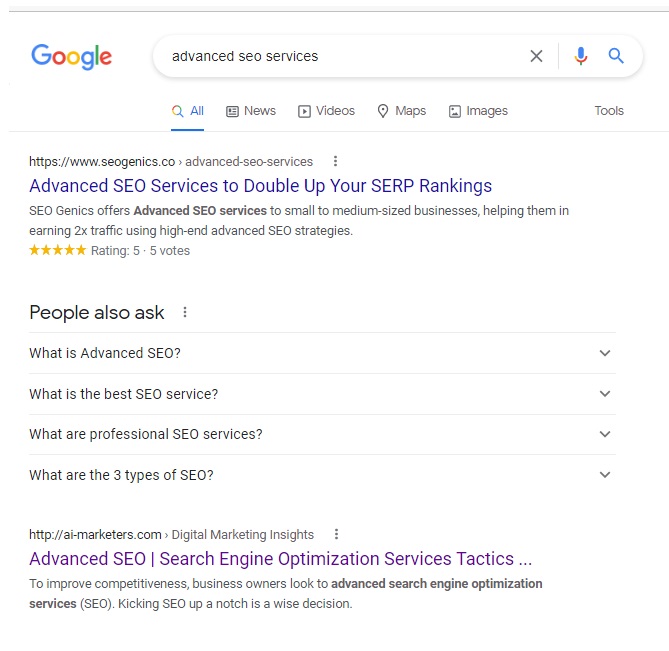Expand "What are the 3 types of SEO?"
This screenshot has height=651, width=669.
point(604,475)
